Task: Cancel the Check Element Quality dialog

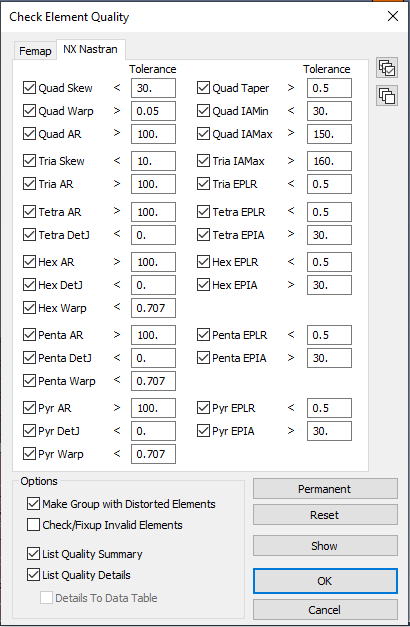Action: point(325,610)
